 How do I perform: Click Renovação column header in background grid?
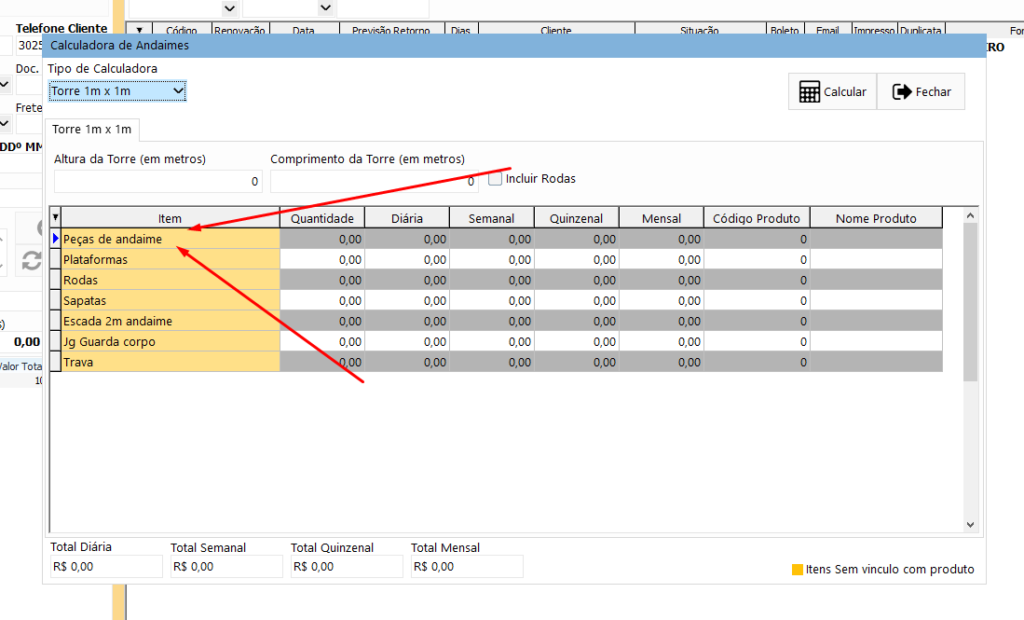click(x=240, y=30)
